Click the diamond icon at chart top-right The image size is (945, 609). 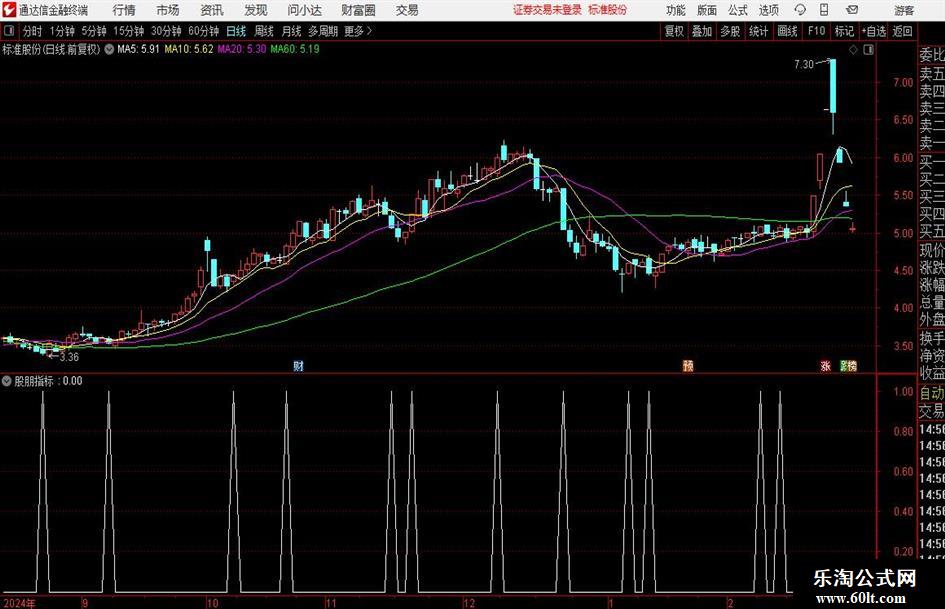point(853,50)
